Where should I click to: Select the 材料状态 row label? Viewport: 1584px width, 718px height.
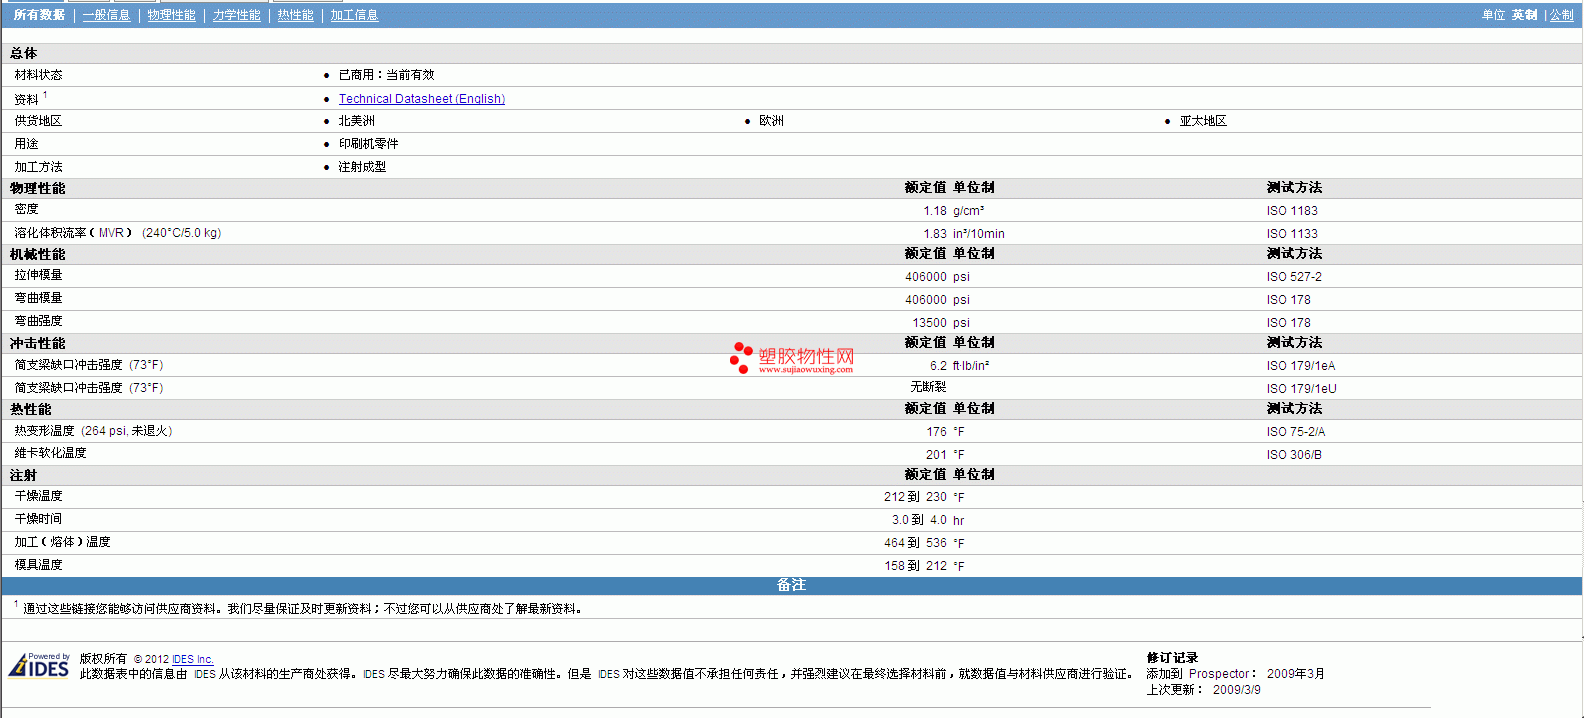(38, 75)
